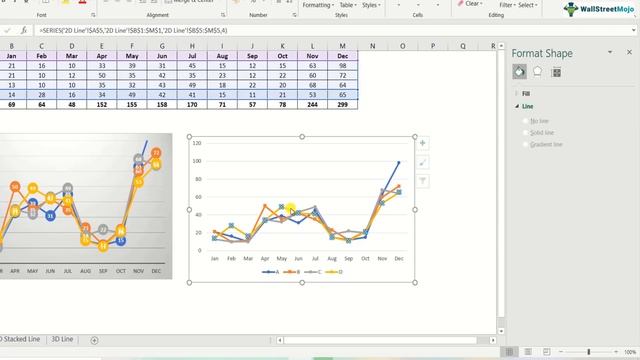This screenshot has height=360, width=640.
Task: Switch to Page Layout view
Action: 528,351
